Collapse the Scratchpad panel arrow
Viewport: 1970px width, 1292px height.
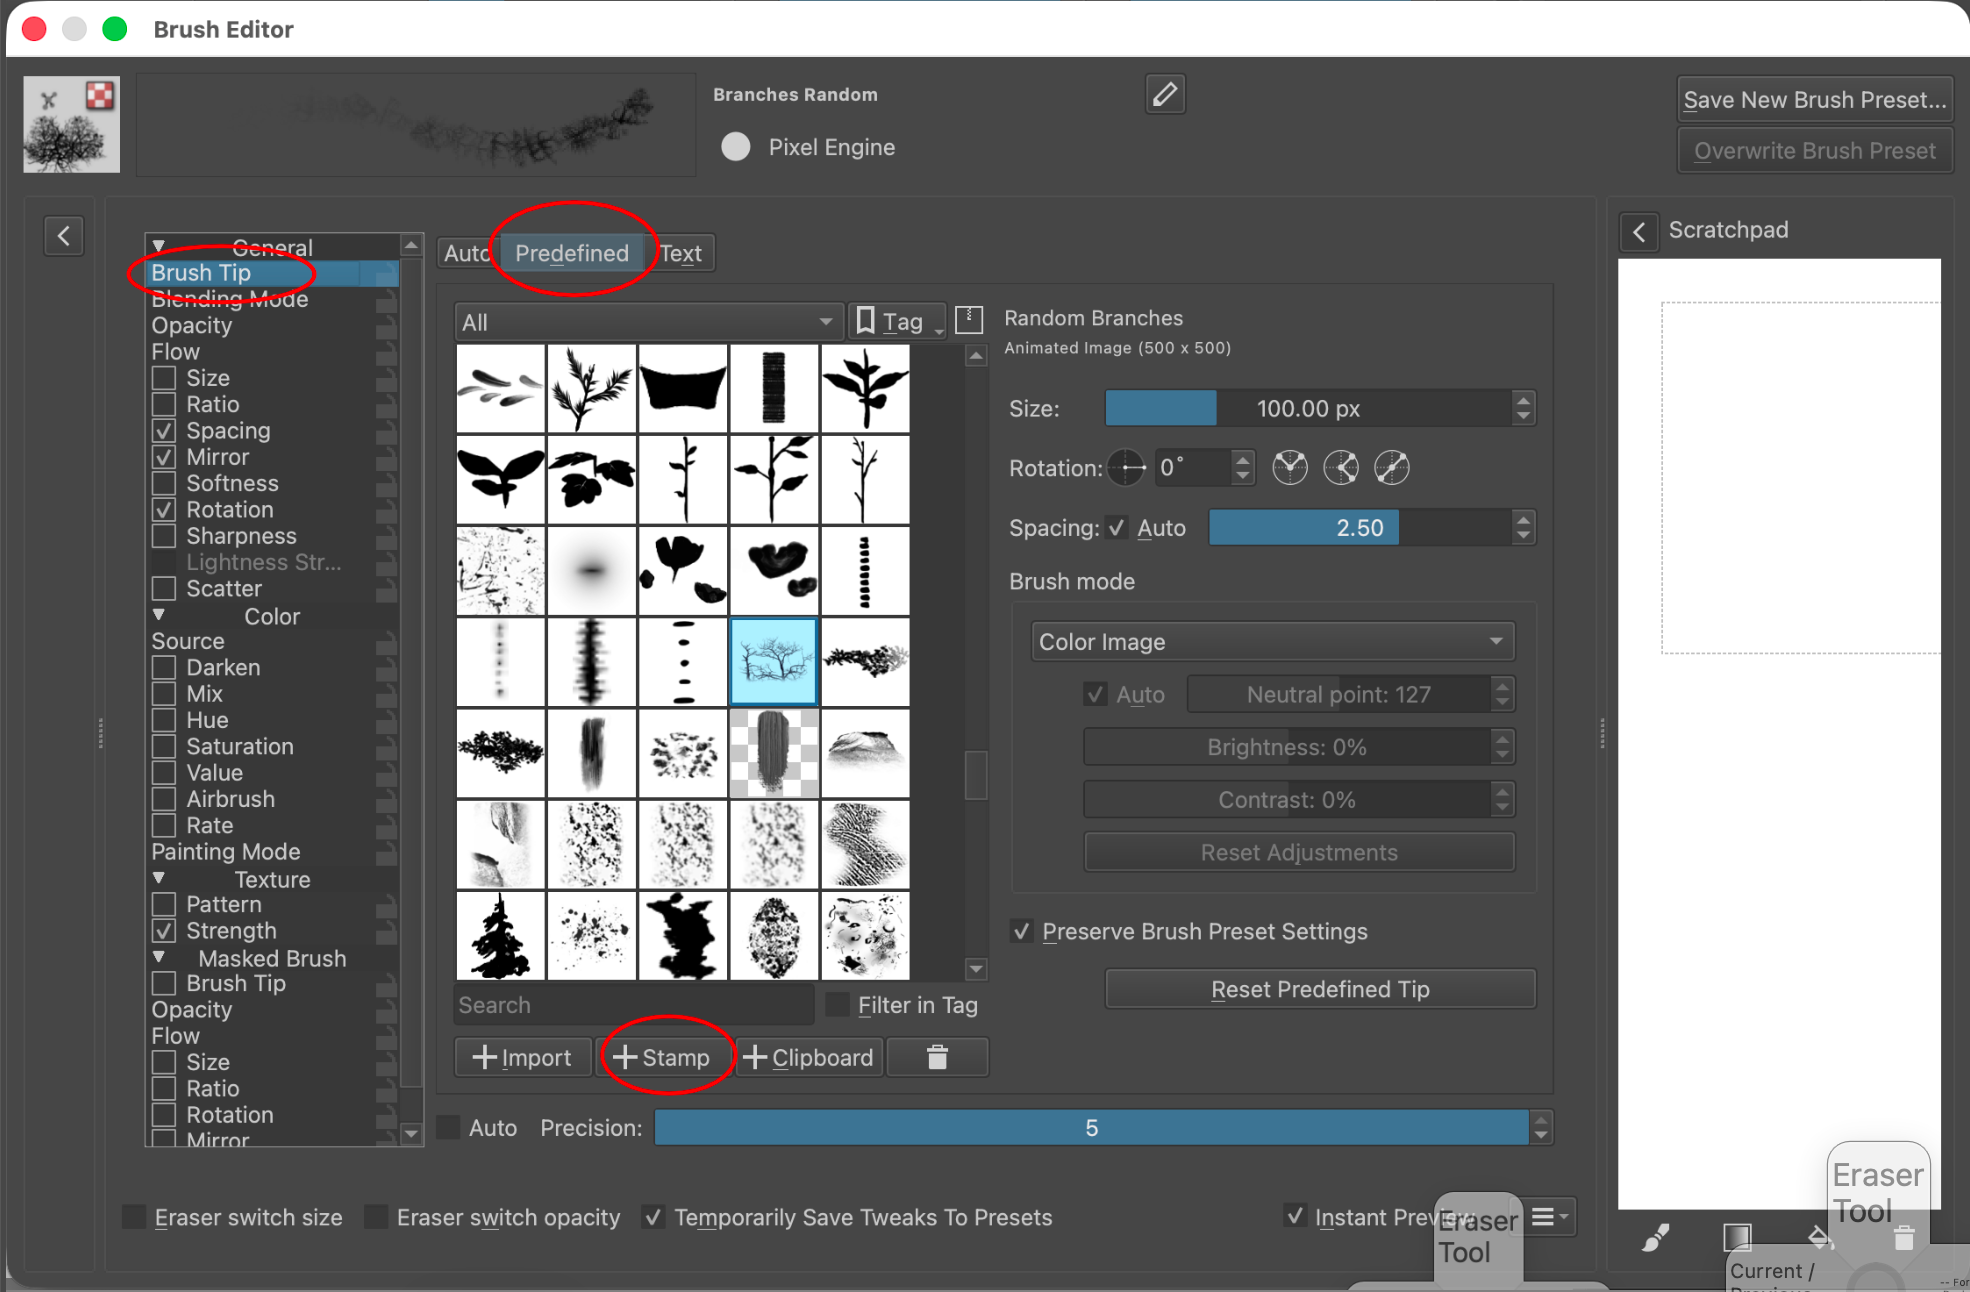(1639, 232)
